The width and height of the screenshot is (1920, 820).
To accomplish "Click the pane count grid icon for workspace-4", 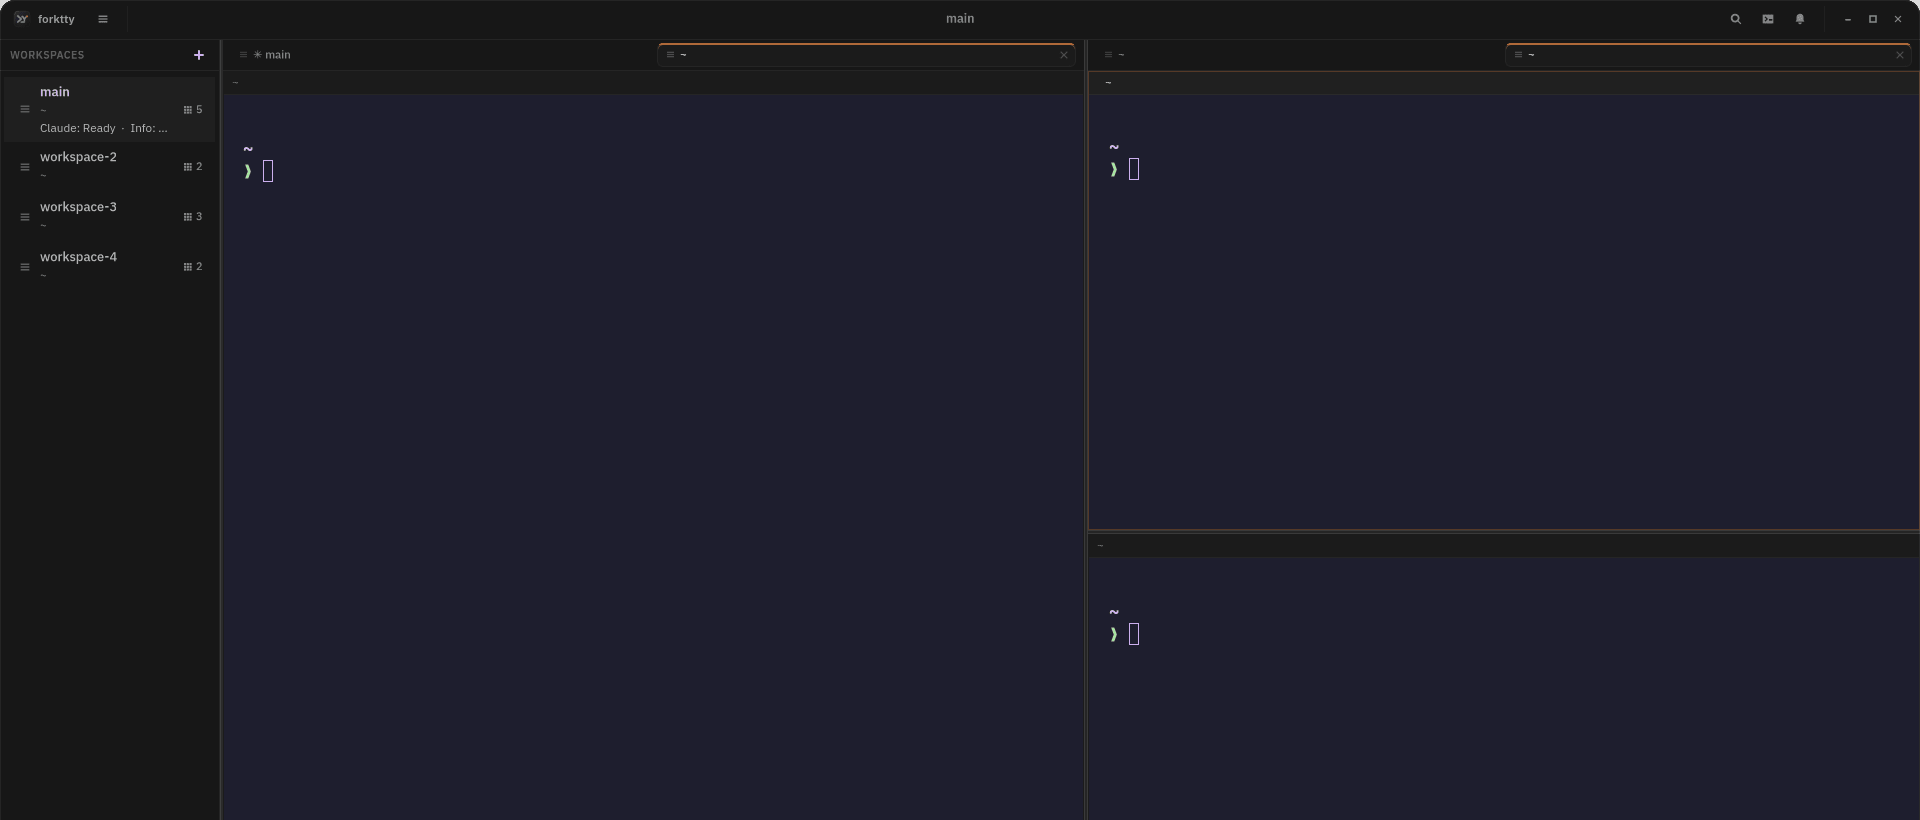I will [187, 267].
